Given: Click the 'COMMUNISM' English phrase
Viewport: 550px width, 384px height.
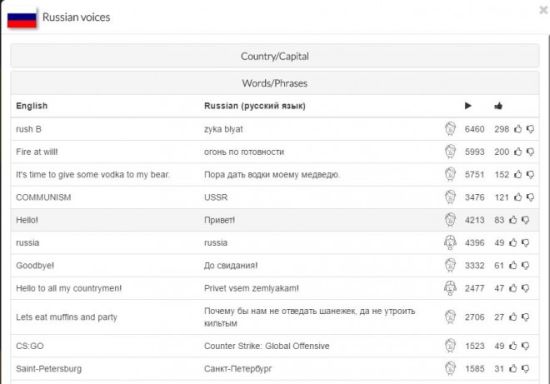Looking at the screenshot, I should (x=43, y=197).
